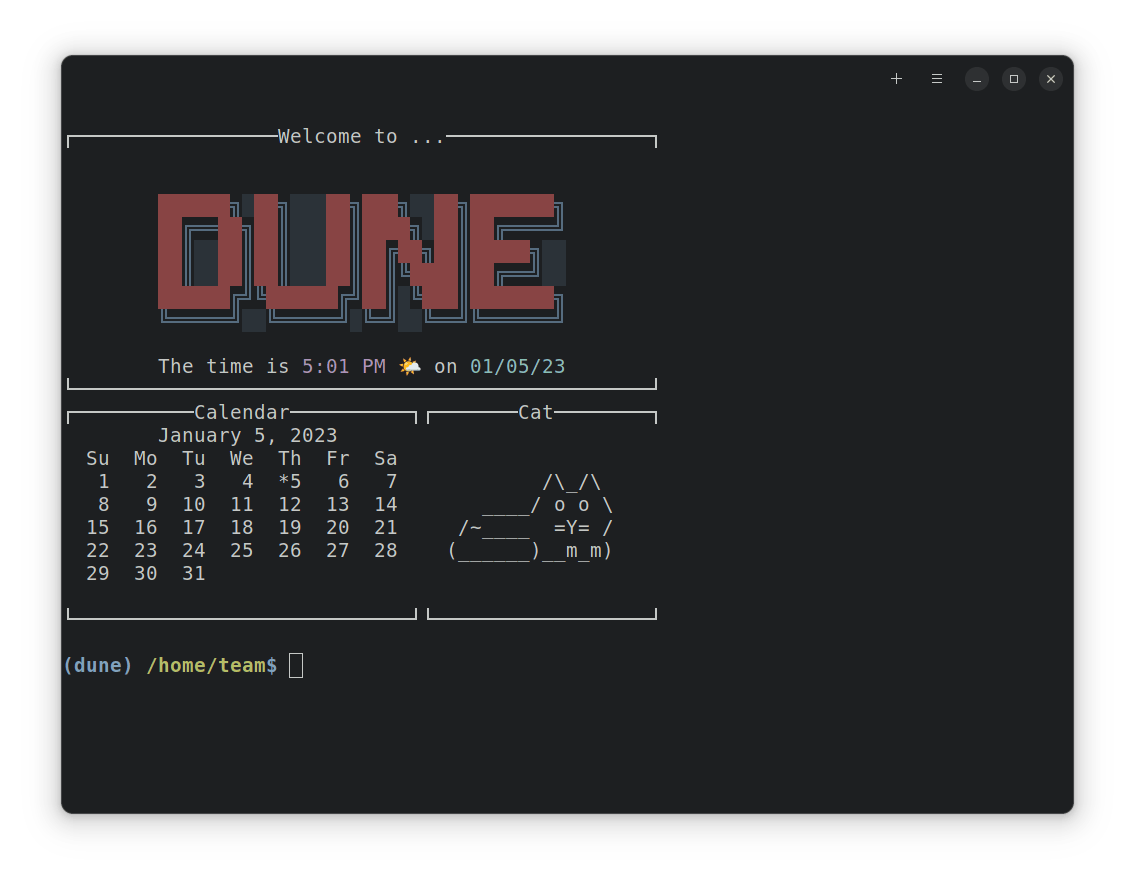Viewport: 1135px width, 881px height.
Task: Maximize the terminal window
Action: click(x=1014, y=79)
